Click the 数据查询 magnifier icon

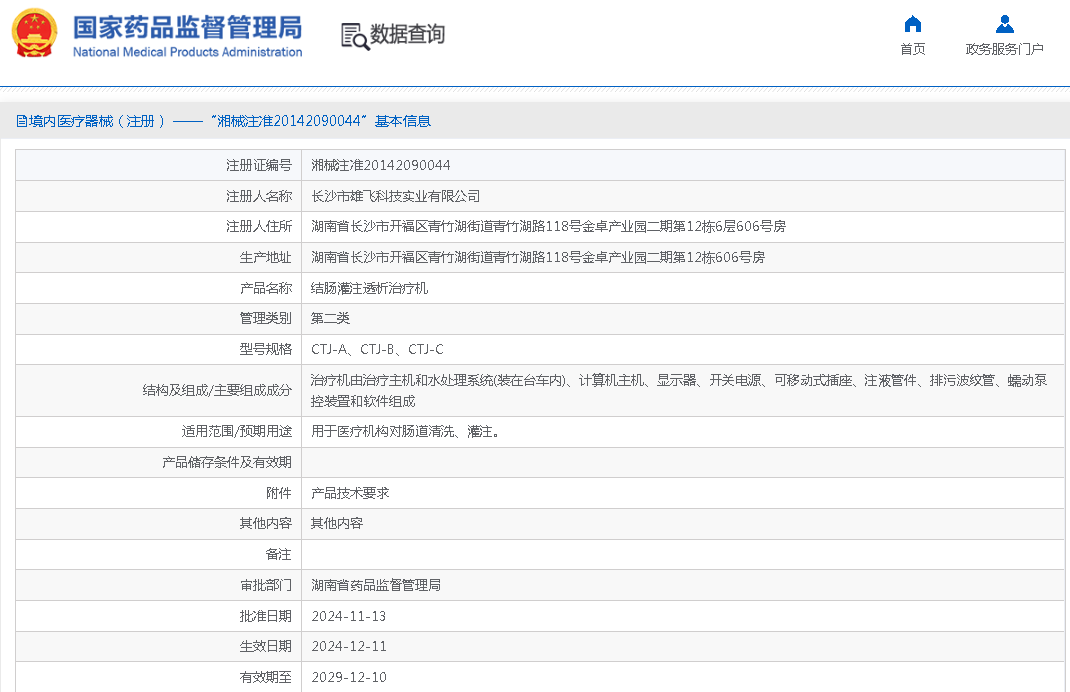click(x=355, y=36)
